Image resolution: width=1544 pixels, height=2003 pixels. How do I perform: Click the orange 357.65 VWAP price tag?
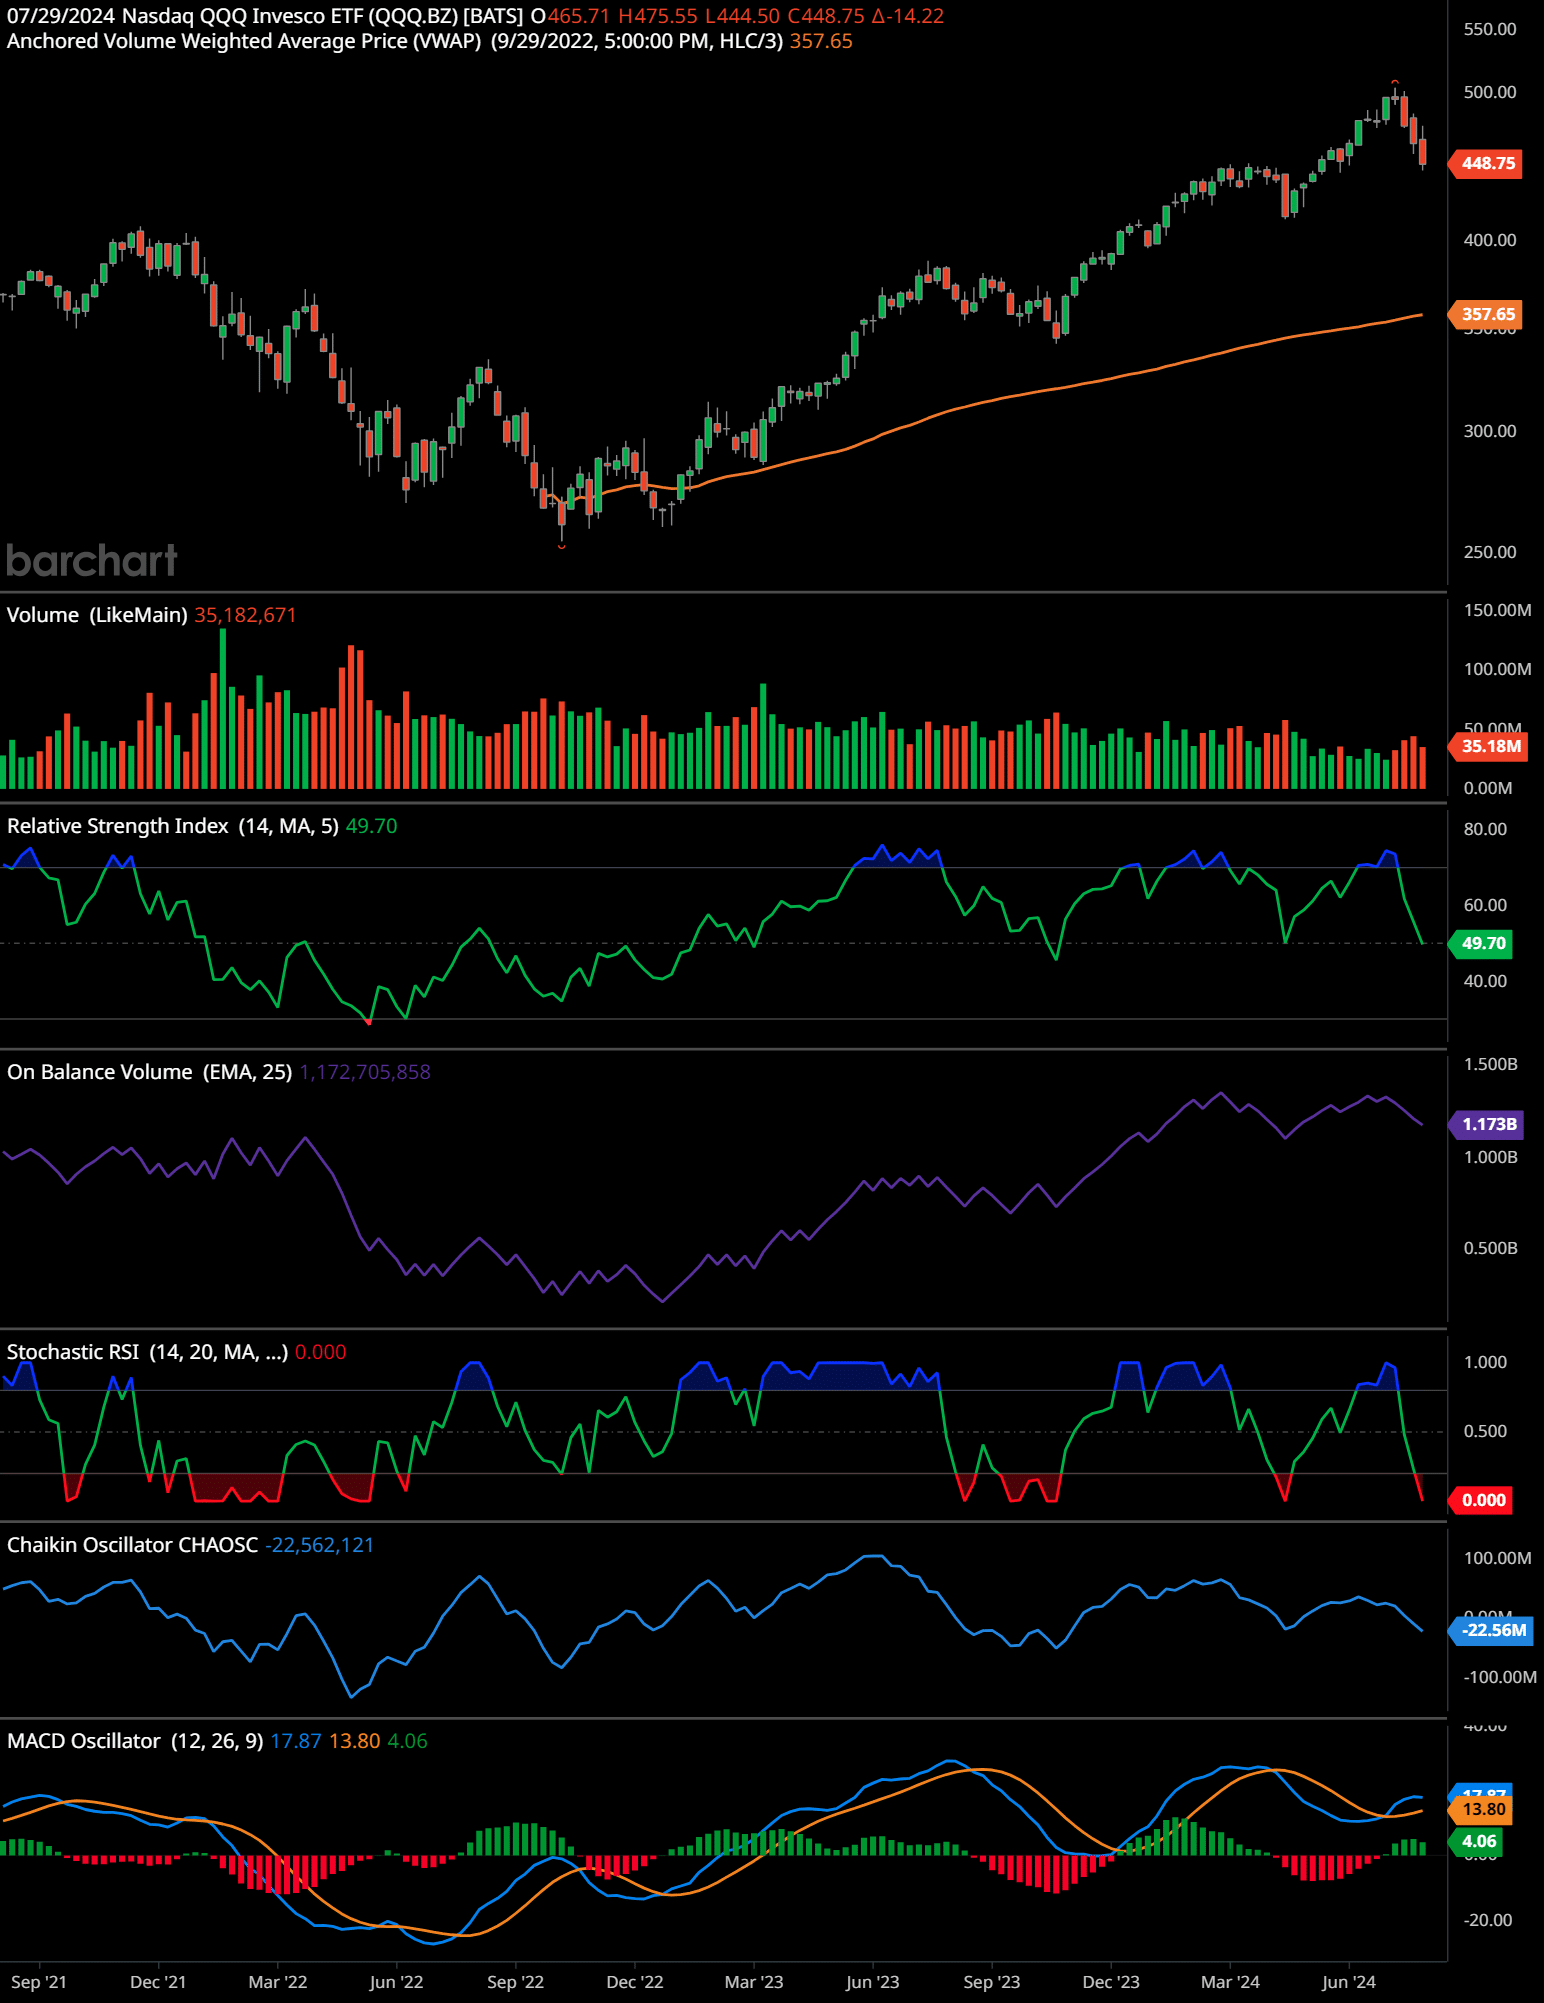click(1486, 314)
